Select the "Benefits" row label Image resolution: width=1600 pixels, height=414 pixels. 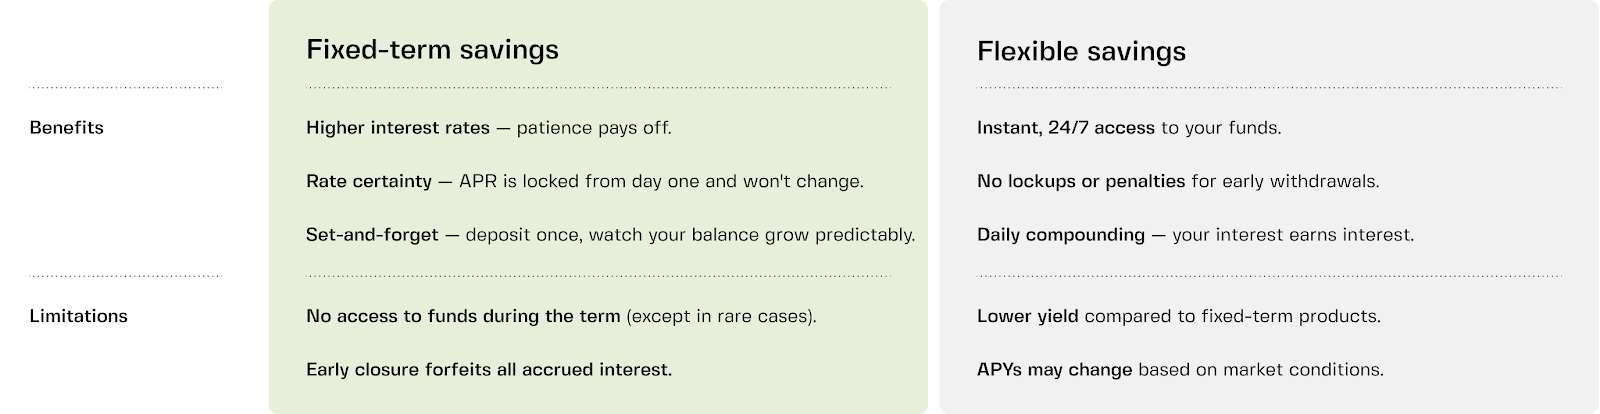tap(67, 128)
